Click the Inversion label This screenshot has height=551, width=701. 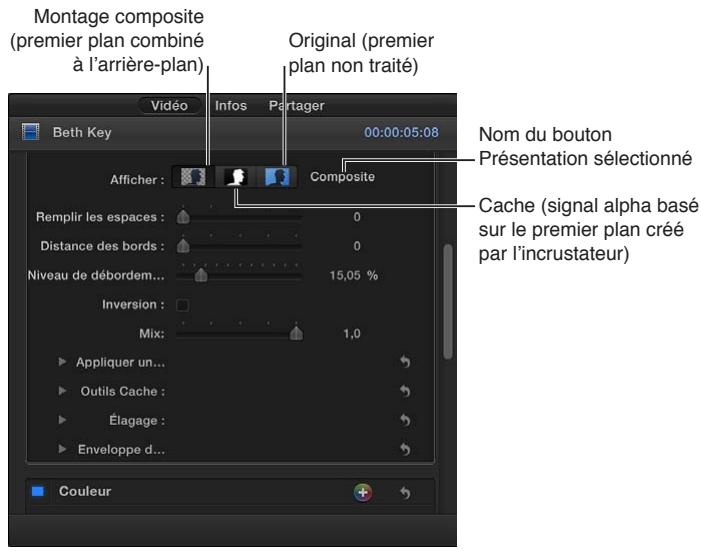pyautogui.click(x=133, y=305)
